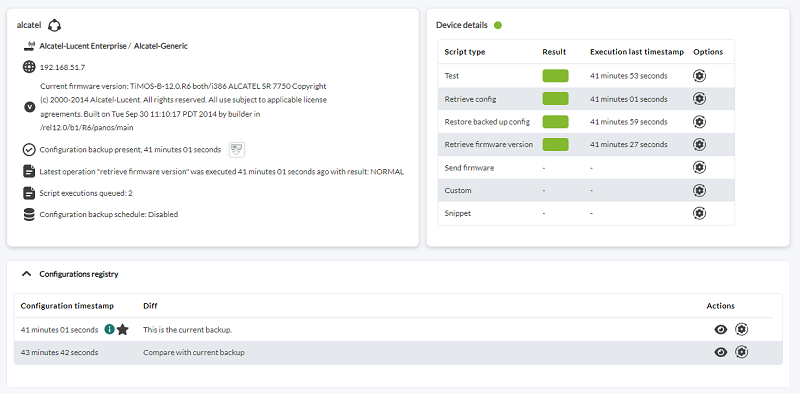
Task: Click the Script type column header
Action: [465, 52]
